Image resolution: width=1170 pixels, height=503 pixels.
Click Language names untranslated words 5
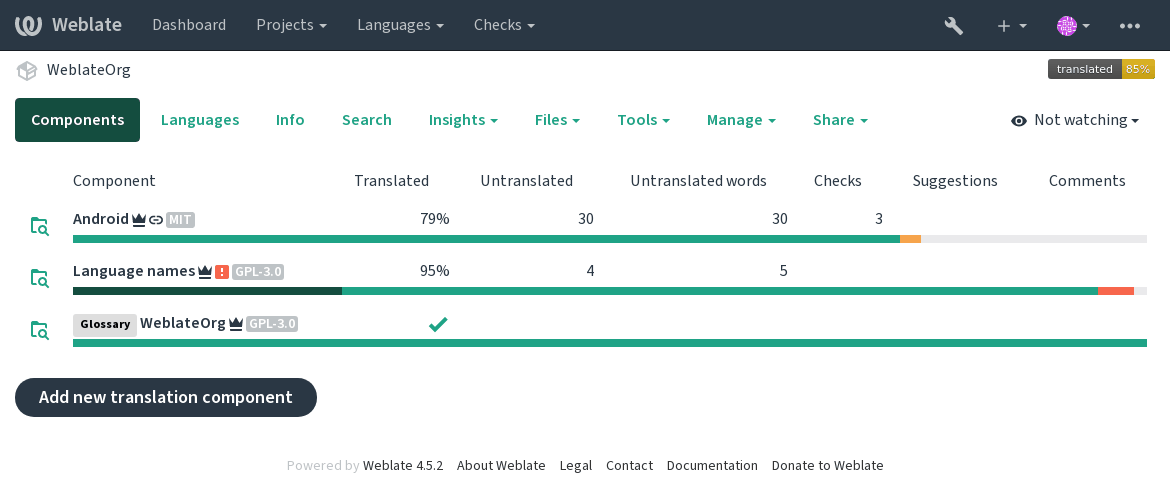[783, 271]
